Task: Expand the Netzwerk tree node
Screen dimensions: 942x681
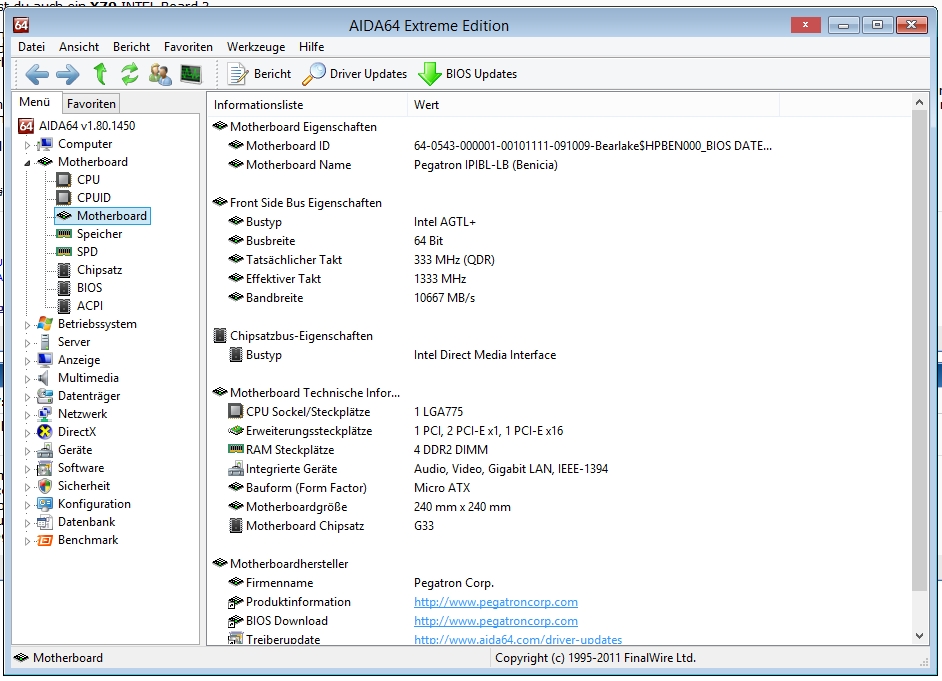Action: pyautogui.click(x=28, y=415)
